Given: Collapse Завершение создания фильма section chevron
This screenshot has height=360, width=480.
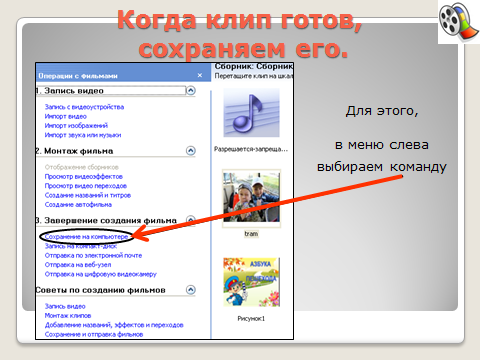Looking at the screenshot, I should click(191, 219).
